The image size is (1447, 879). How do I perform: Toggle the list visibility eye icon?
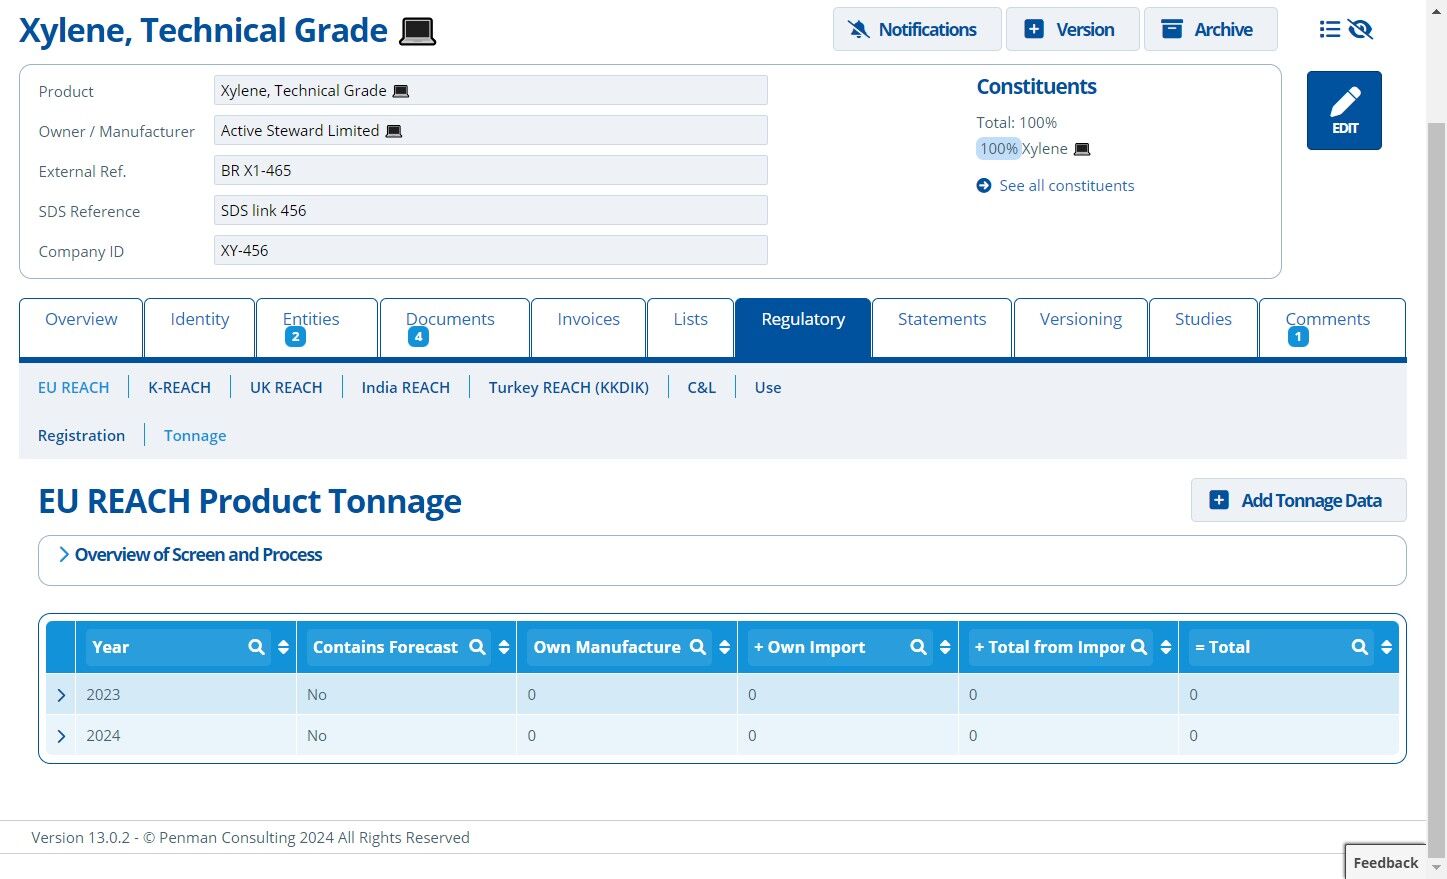point(1346,30)
